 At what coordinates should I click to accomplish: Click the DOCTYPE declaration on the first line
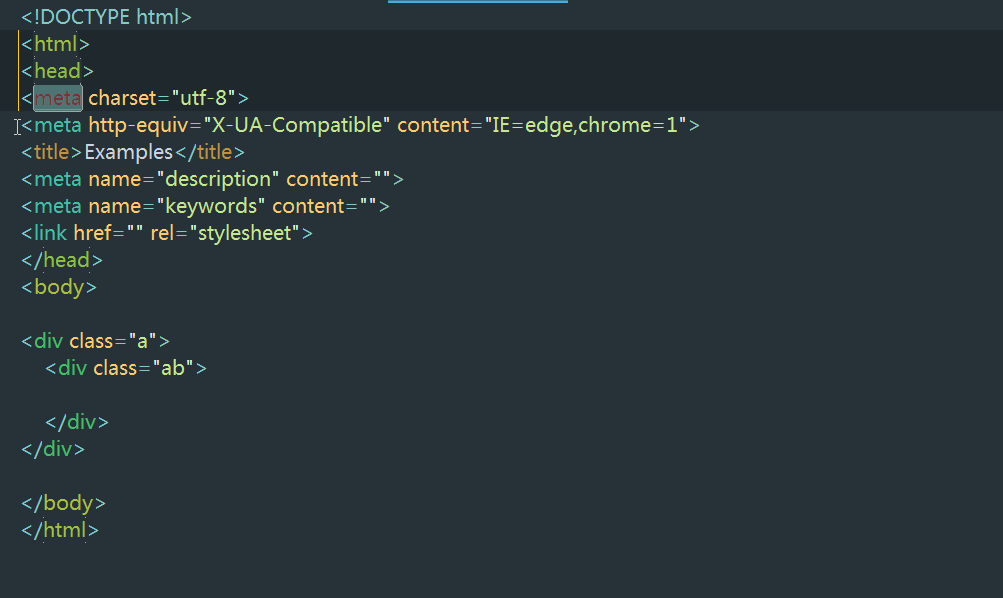pyautogui.click(x=106, y=17)
